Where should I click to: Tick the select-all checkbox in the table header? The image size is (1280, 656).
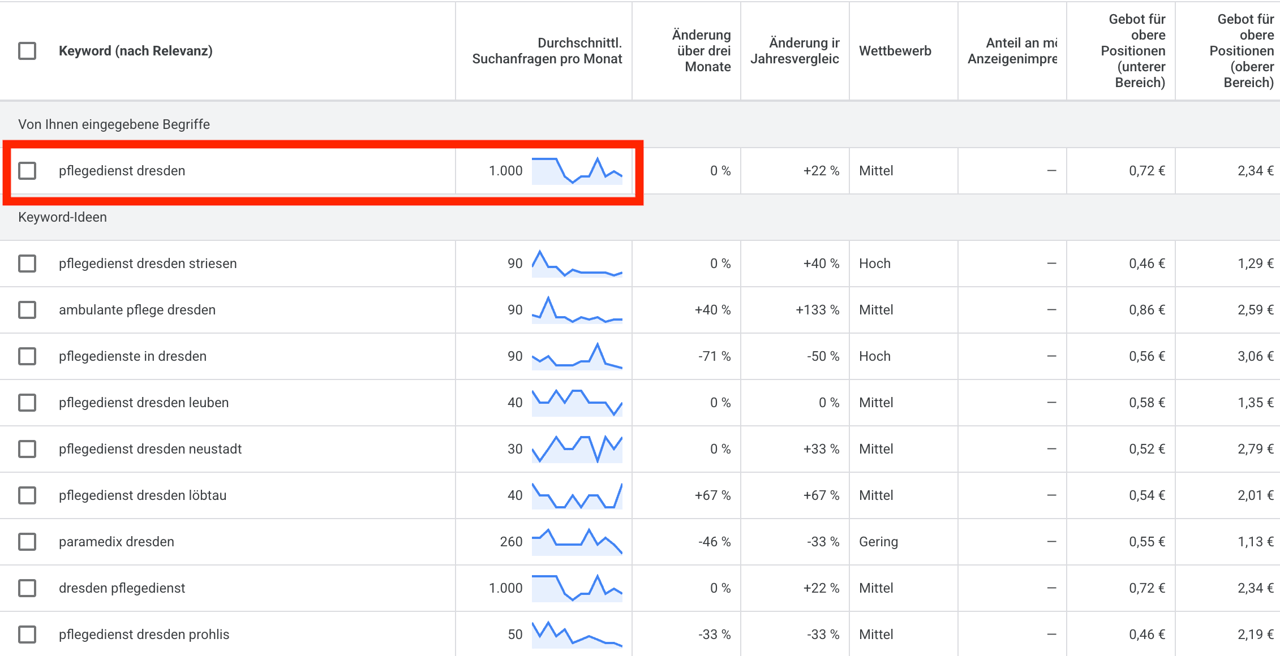27,51
